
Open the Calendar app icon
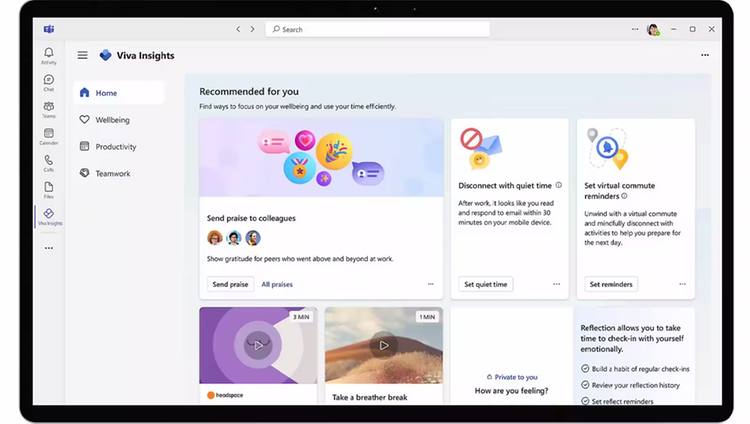pos(49,136)
